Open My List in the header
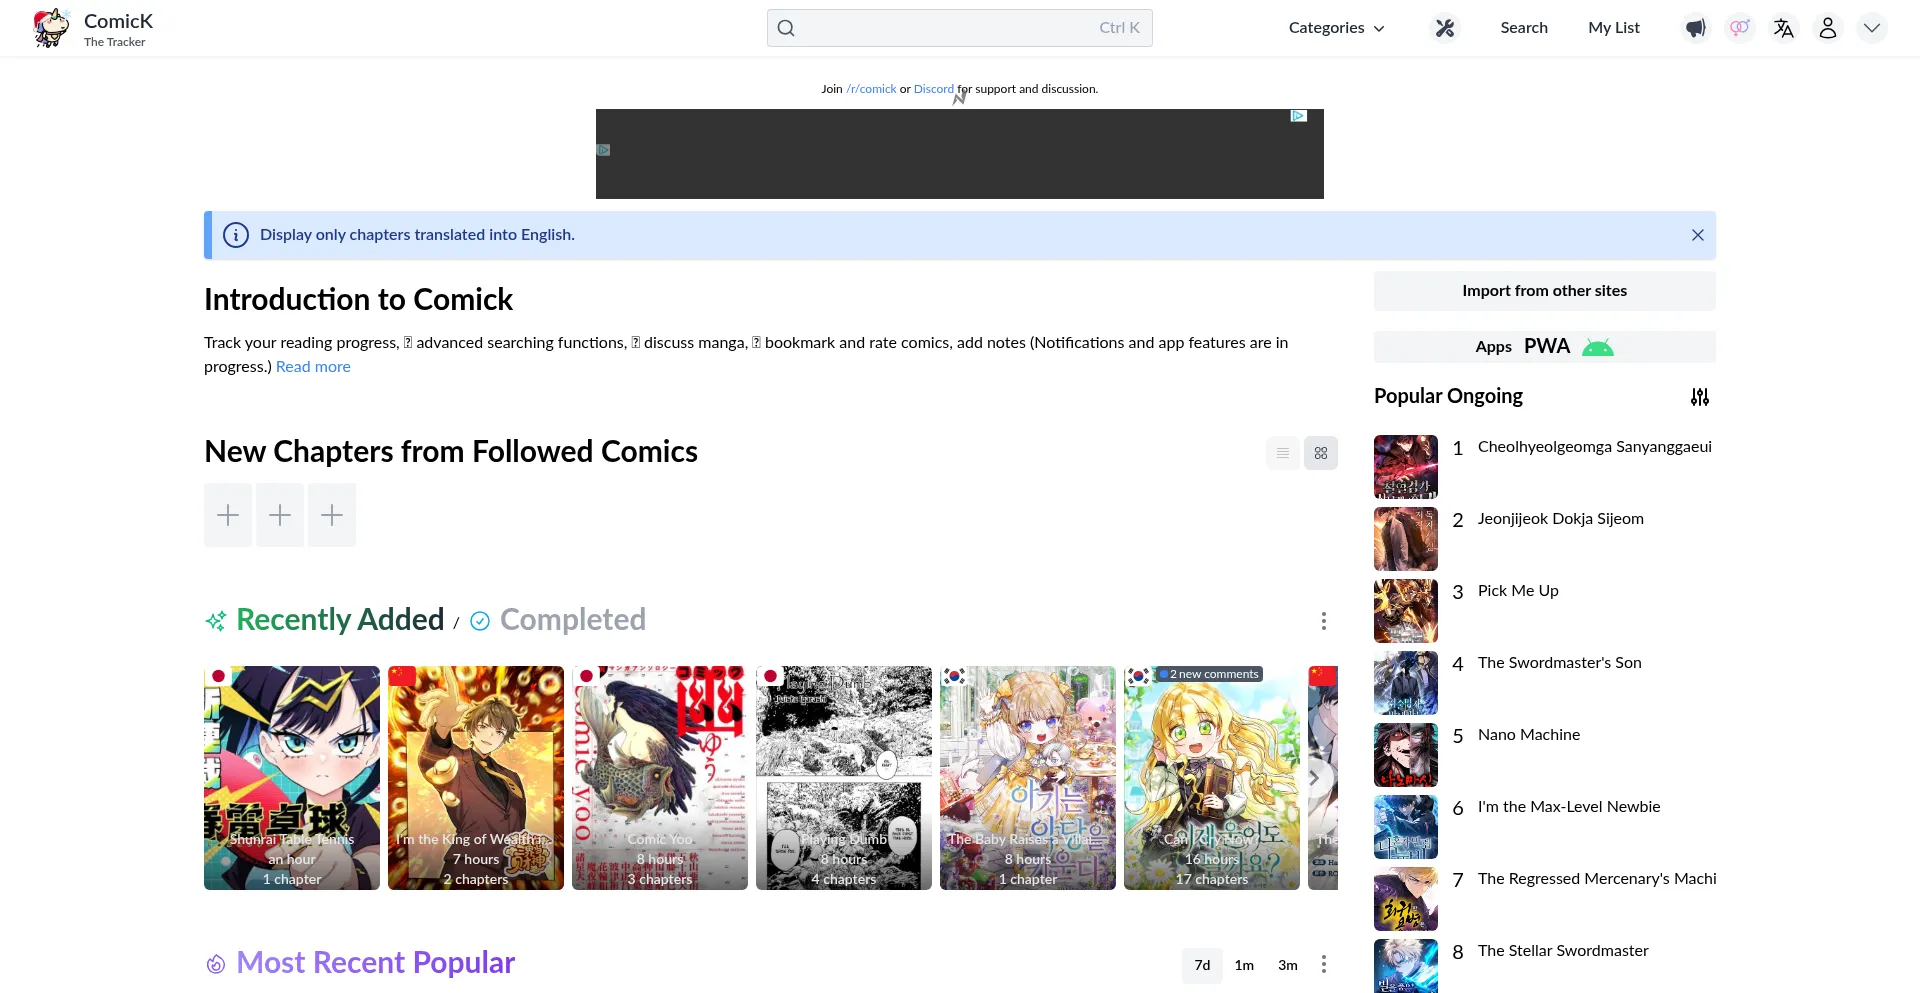 coord(1614,28)
